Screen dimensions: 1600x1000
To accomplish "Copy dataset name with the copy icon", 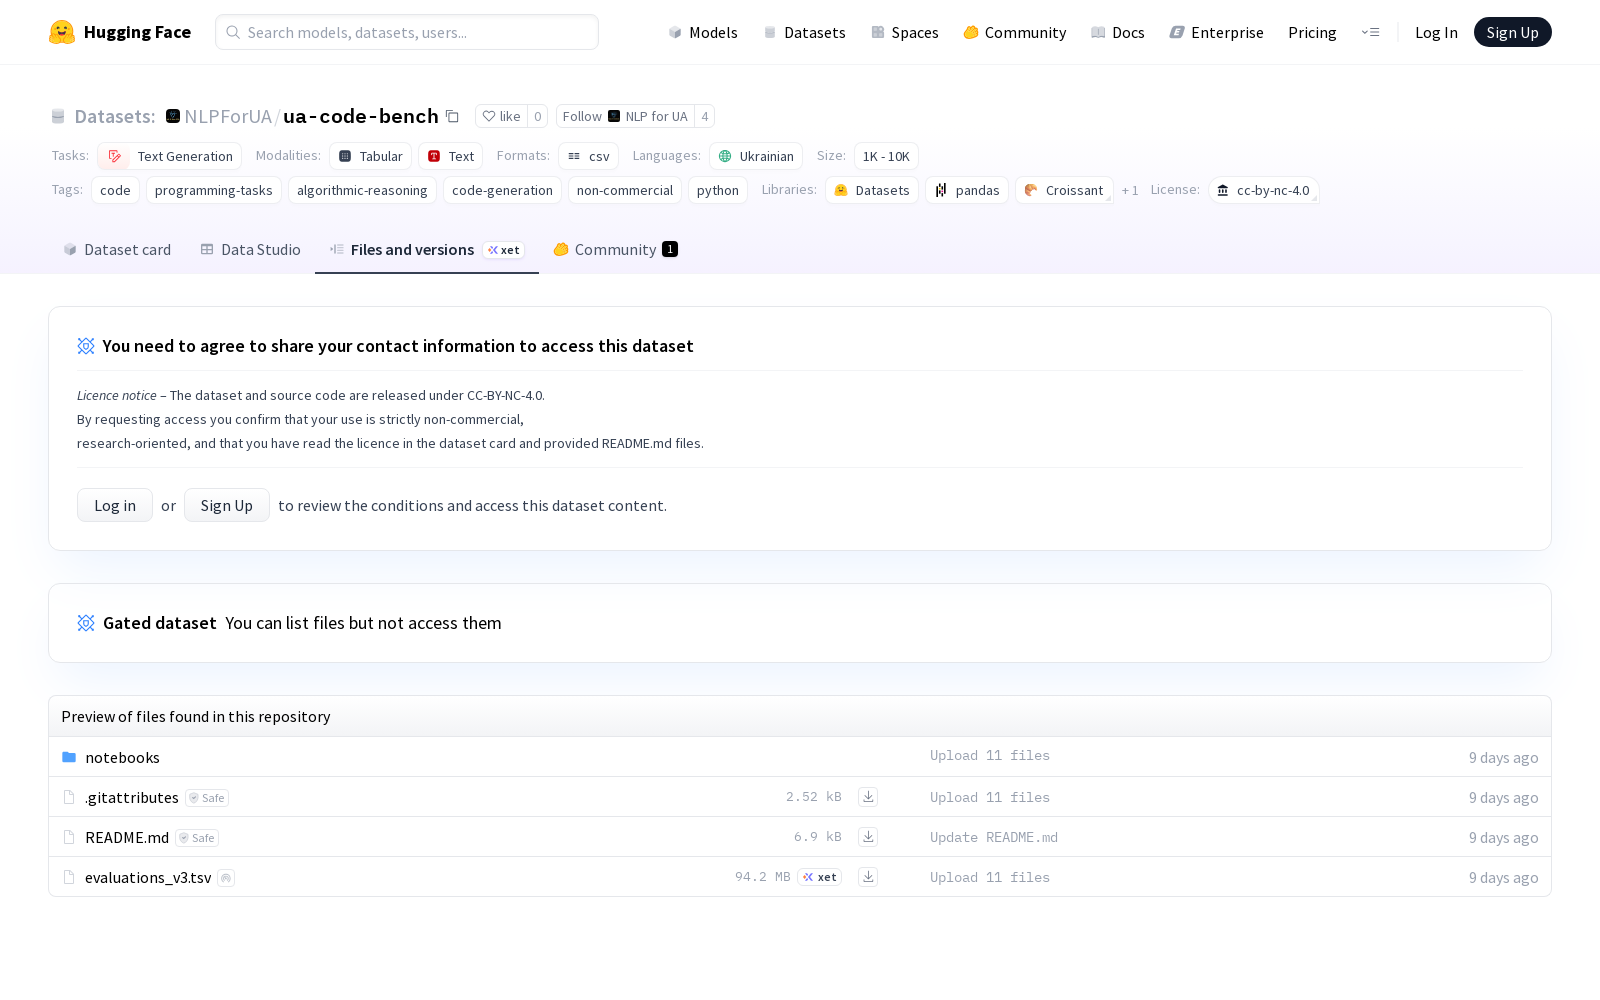I will tap(452, 117).
